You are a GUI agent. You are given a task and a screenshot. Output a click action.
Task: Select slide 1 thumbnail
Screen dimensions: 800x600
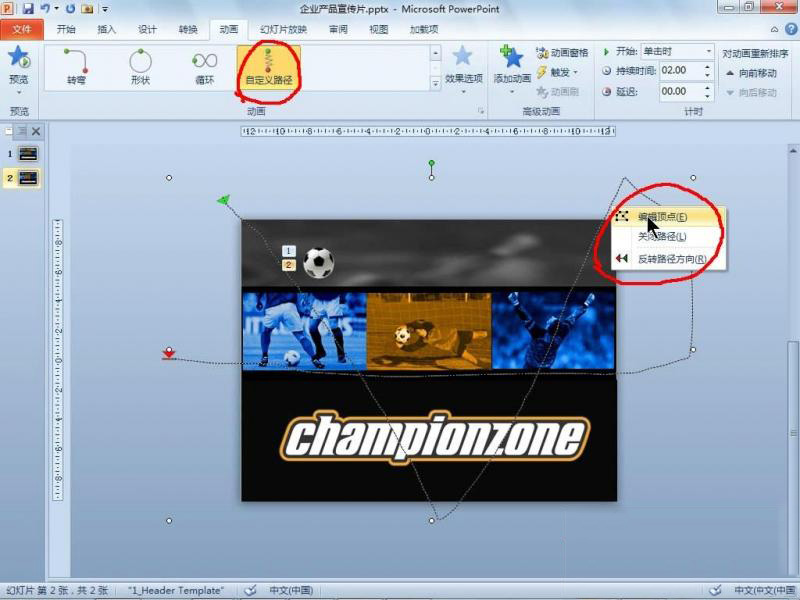pos(28,154)
